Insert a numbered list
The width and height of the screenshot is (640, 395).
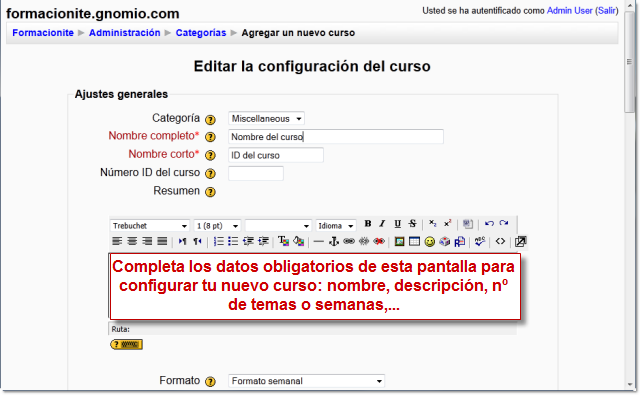[x=219, y=242]
